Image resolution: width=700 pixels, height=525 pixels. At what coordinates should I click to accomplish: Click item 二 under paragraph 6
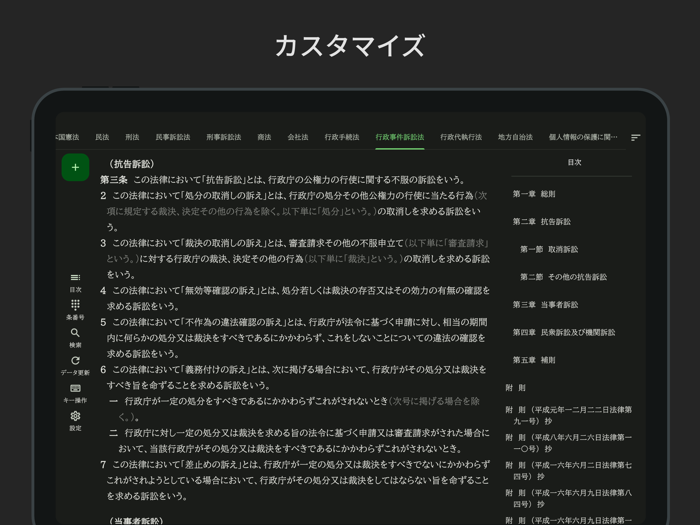pyautogui.click(x=299, y=441)
